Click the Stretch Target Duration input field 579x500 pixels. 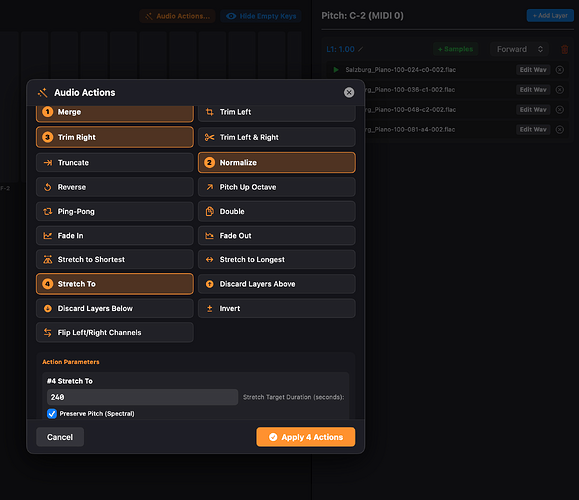pyautogui.click(x=142, y=397)
